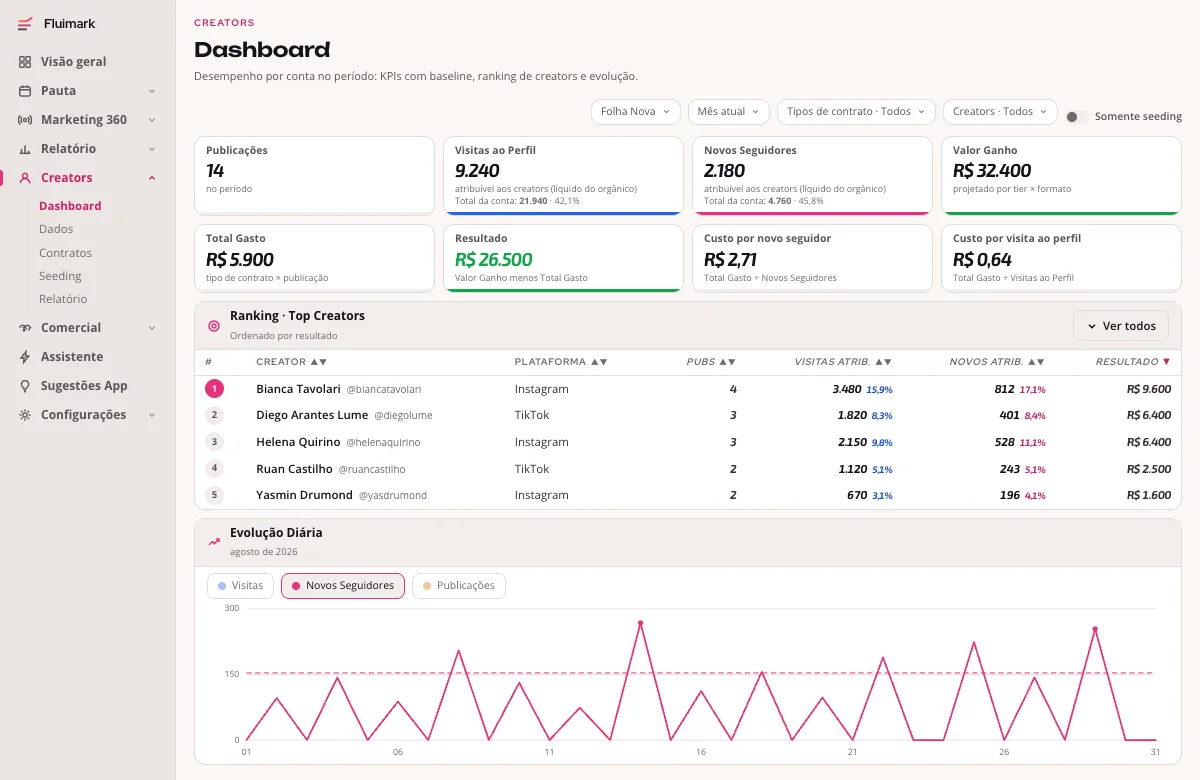Click the Visão geral grid icon
This screenshot has height=780, width=1200.
pos(25,62)
